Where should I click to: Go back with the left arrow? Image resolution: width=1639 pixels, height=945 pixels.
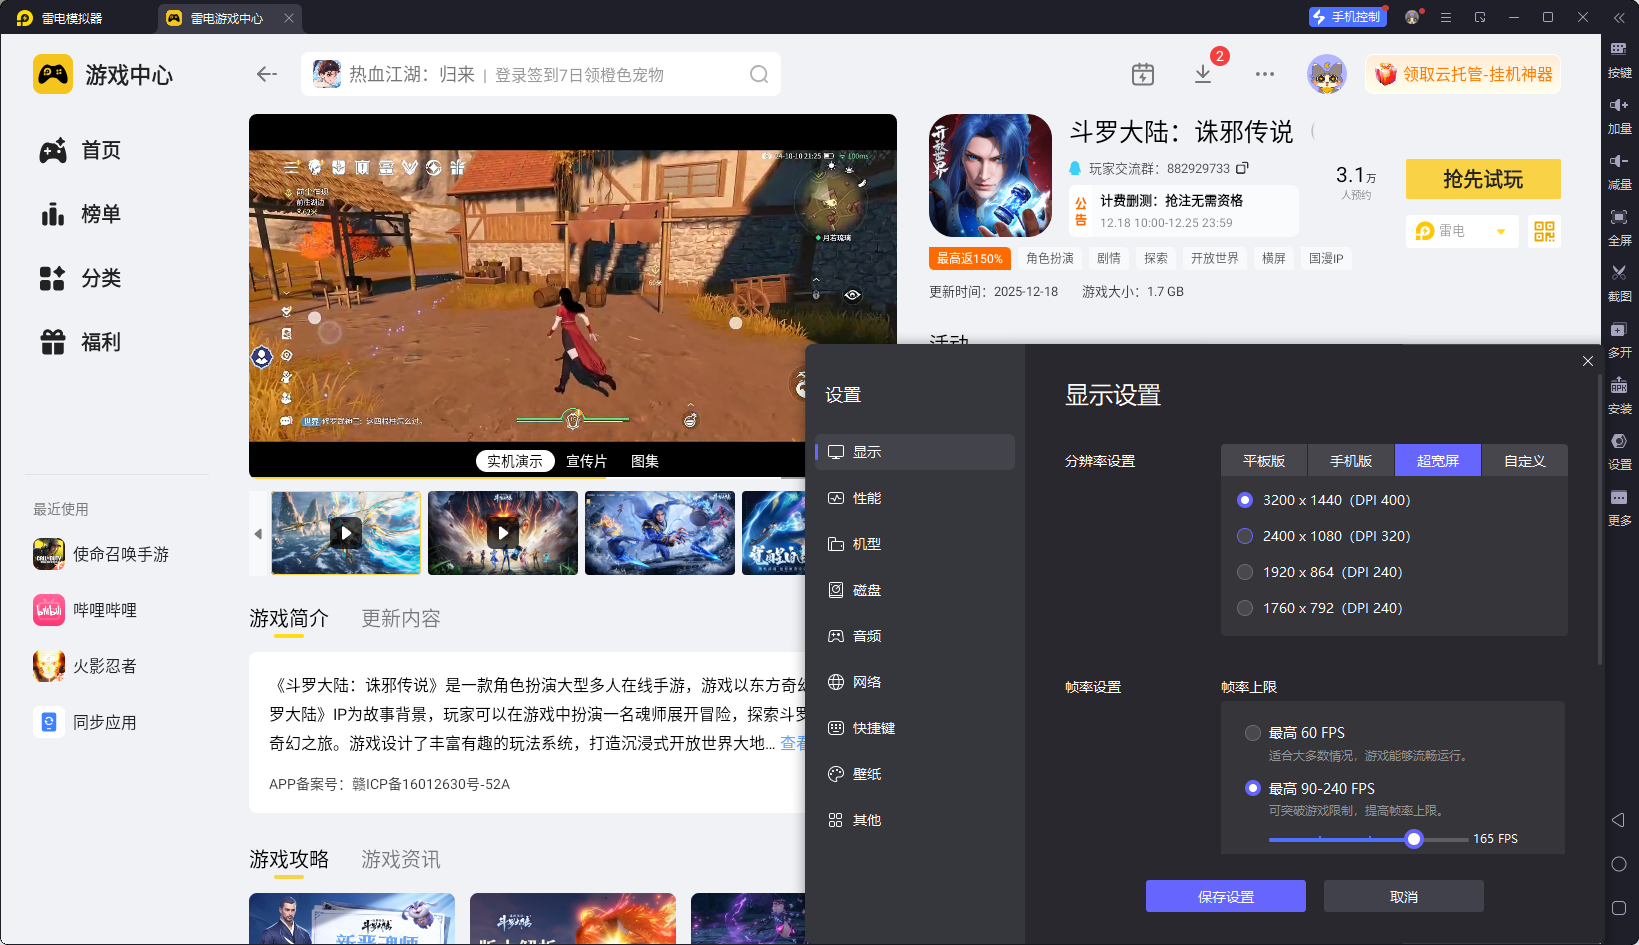click(266, 74)
